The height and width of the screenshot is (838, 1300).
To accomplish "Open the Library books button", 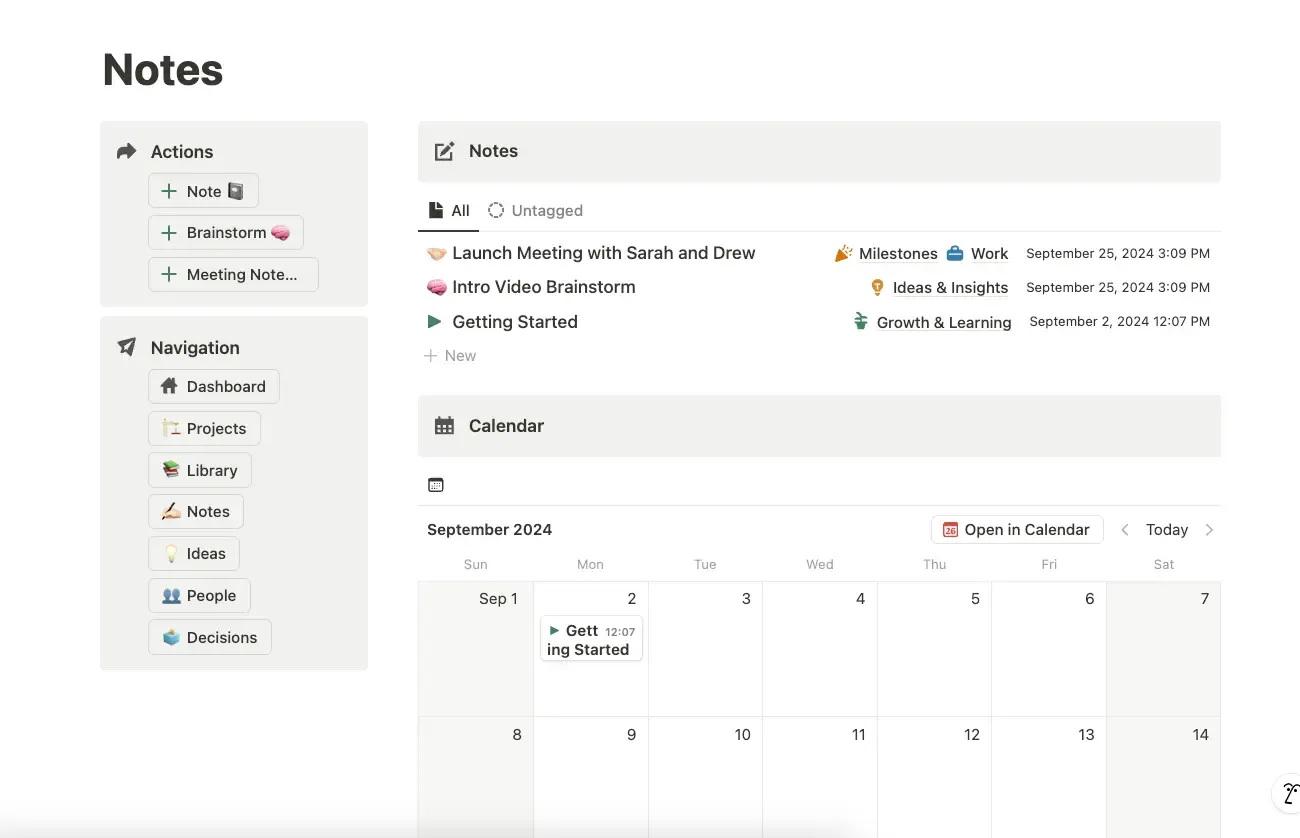I will coord(199,470).
